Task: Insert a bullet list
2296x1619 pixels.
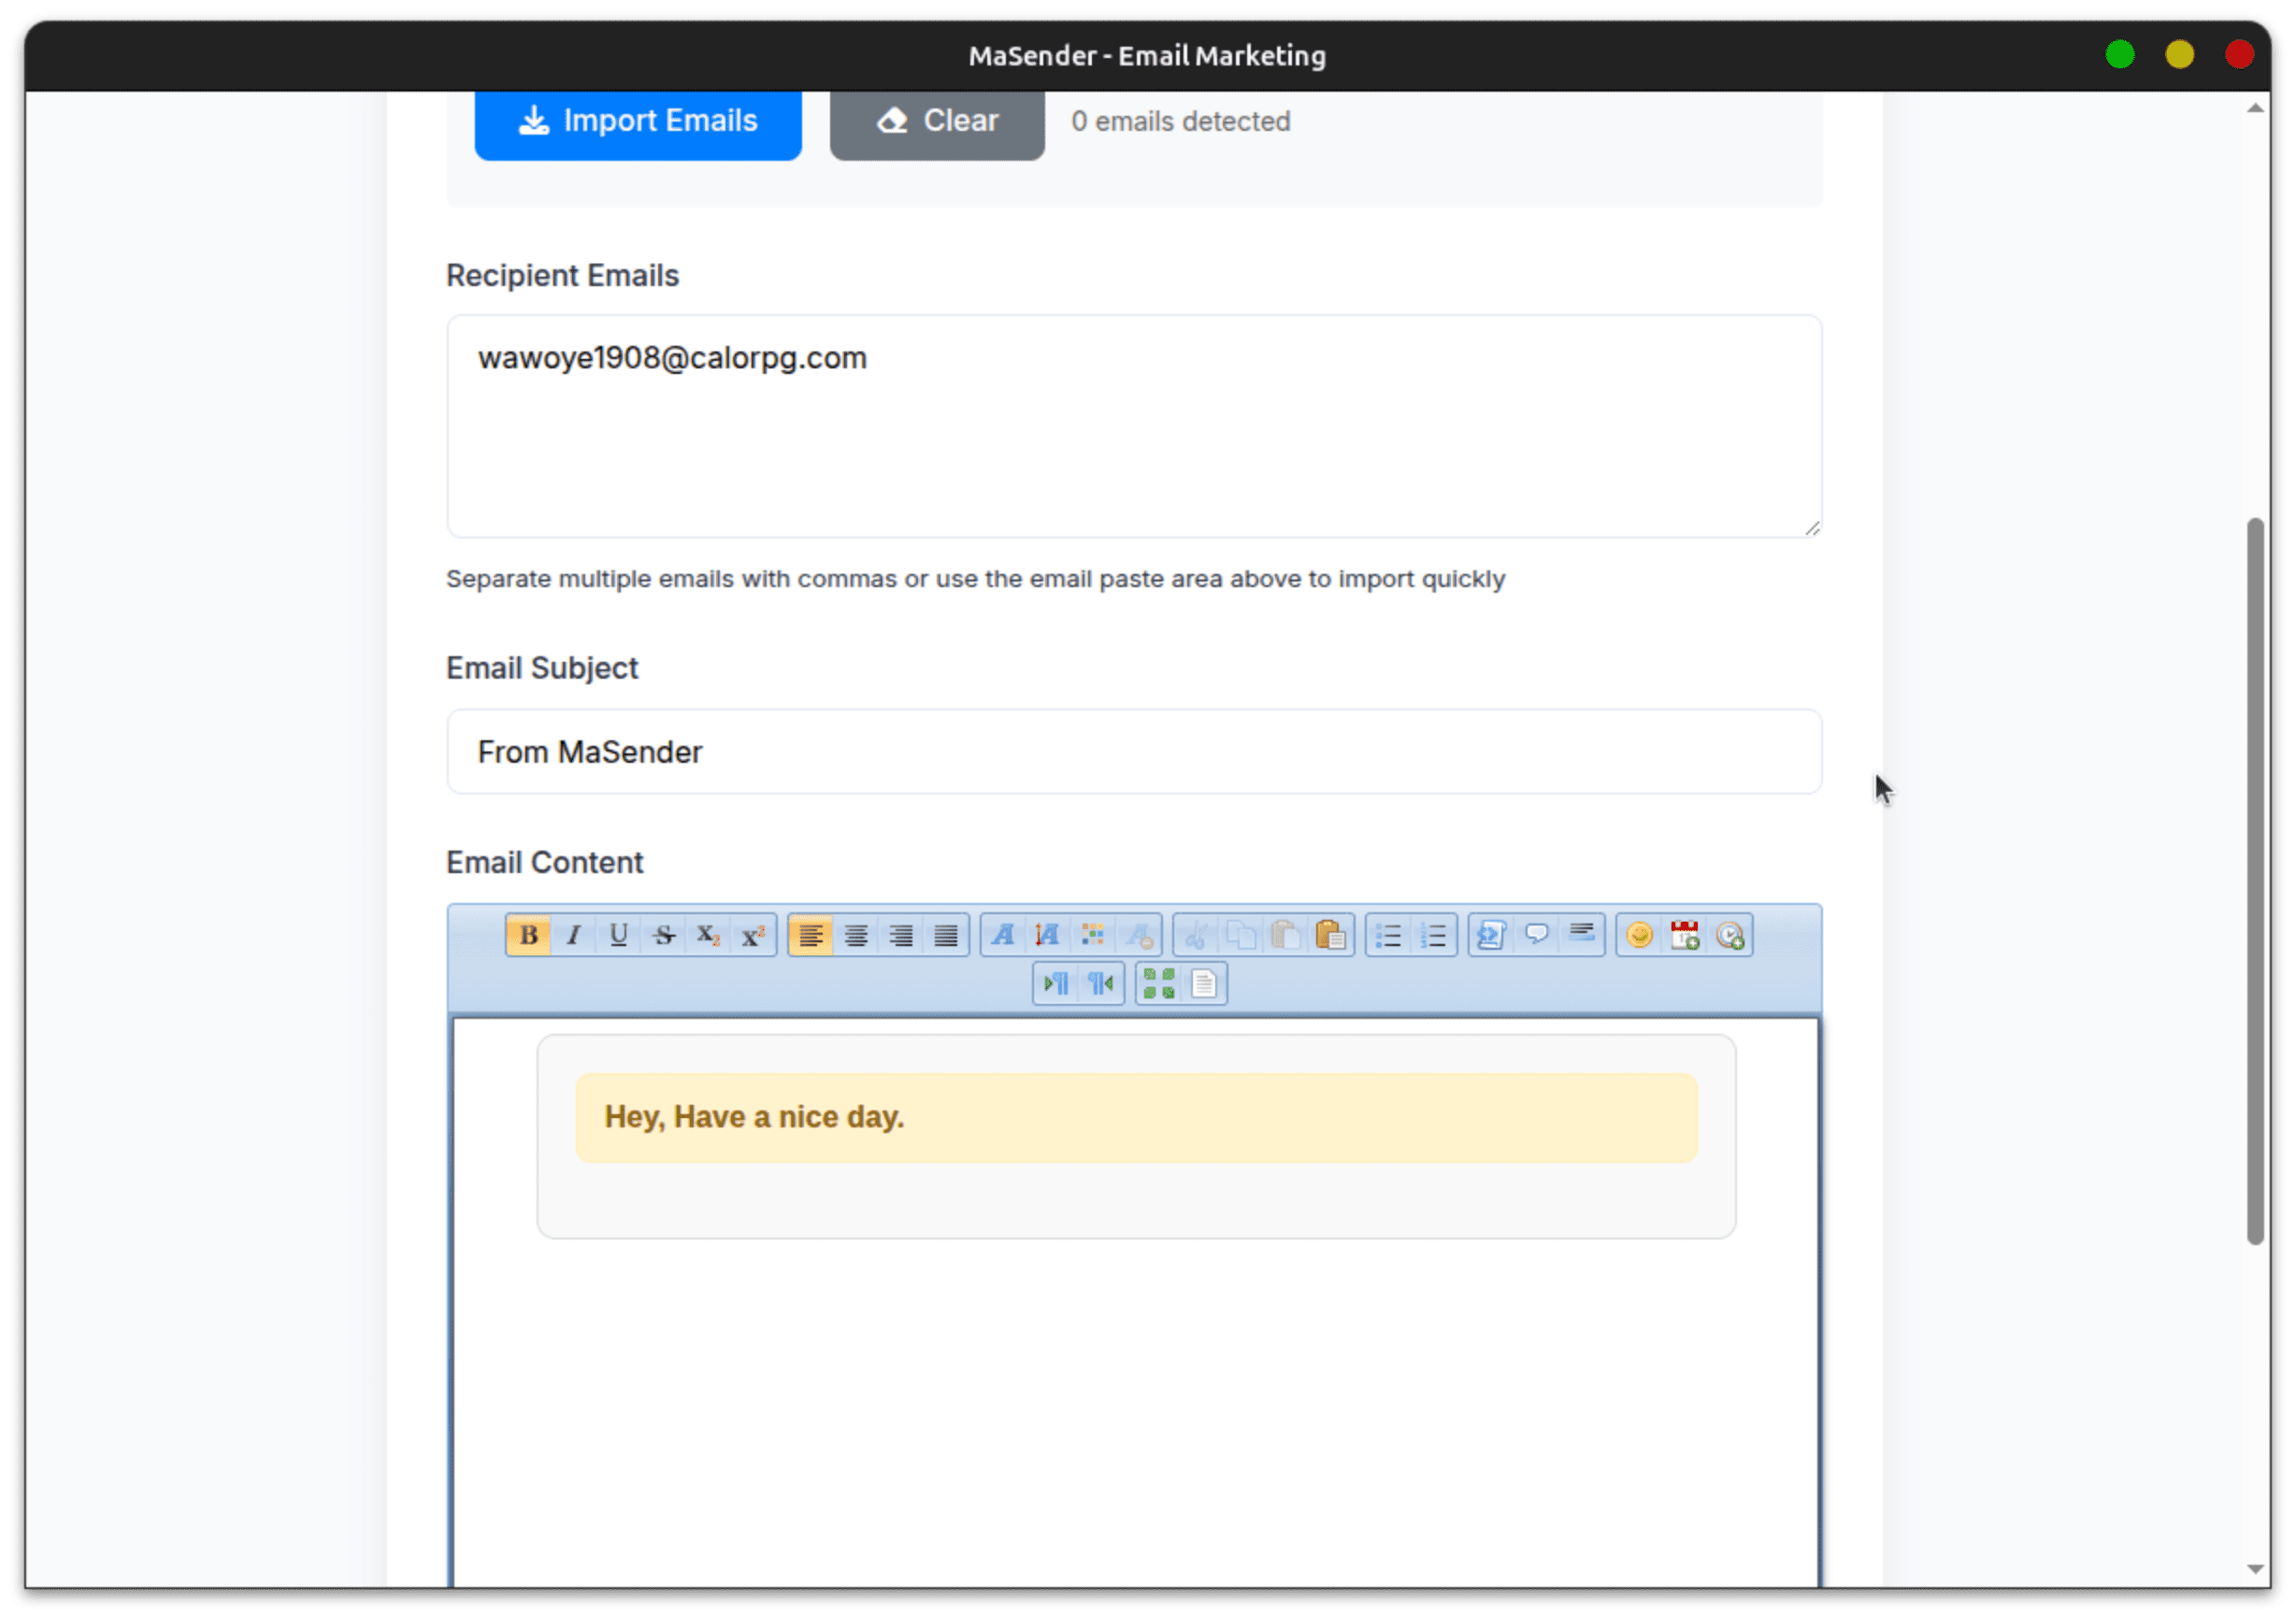Action: 1387,936
